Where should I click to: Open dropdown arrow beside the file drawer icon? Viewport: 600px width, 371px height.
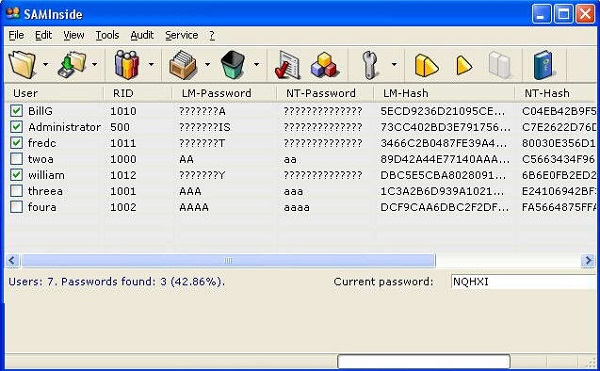click(207, 64)
